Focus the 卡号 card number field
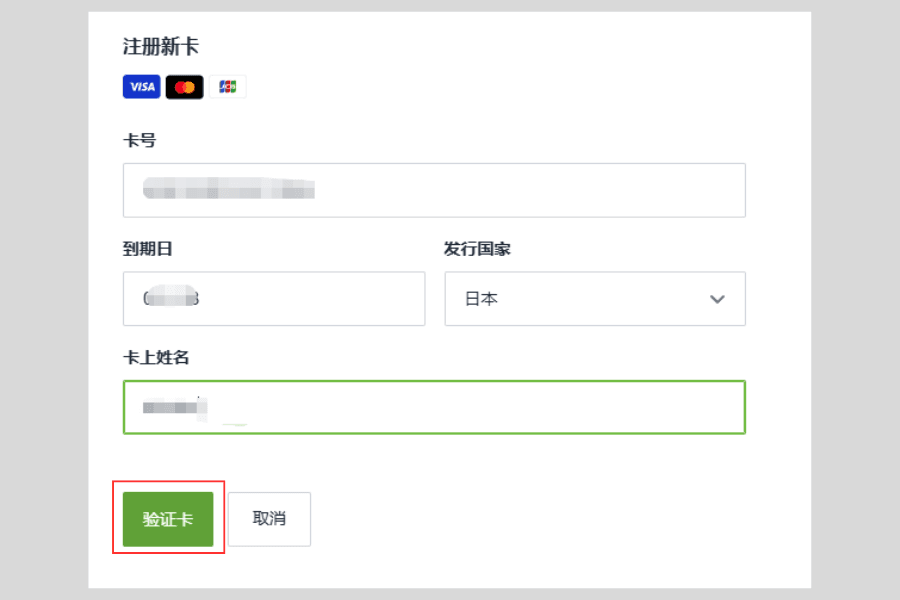 click(x=434, y=190)
